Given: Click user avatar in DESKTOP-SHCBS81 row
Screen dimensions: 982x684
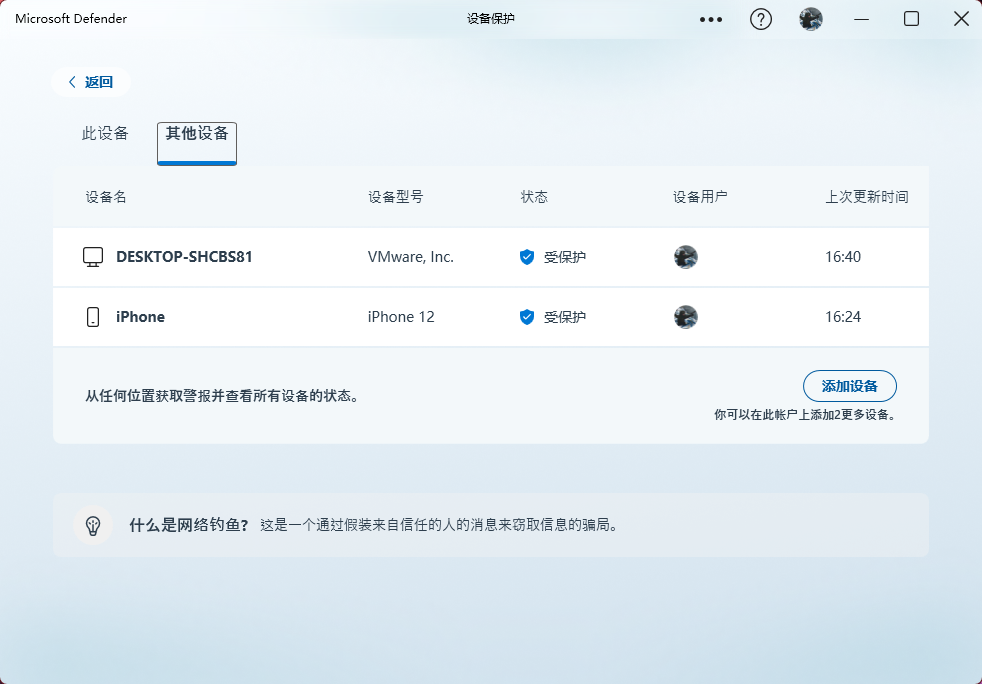Looking at the screenshot, I should pos(686,257).
